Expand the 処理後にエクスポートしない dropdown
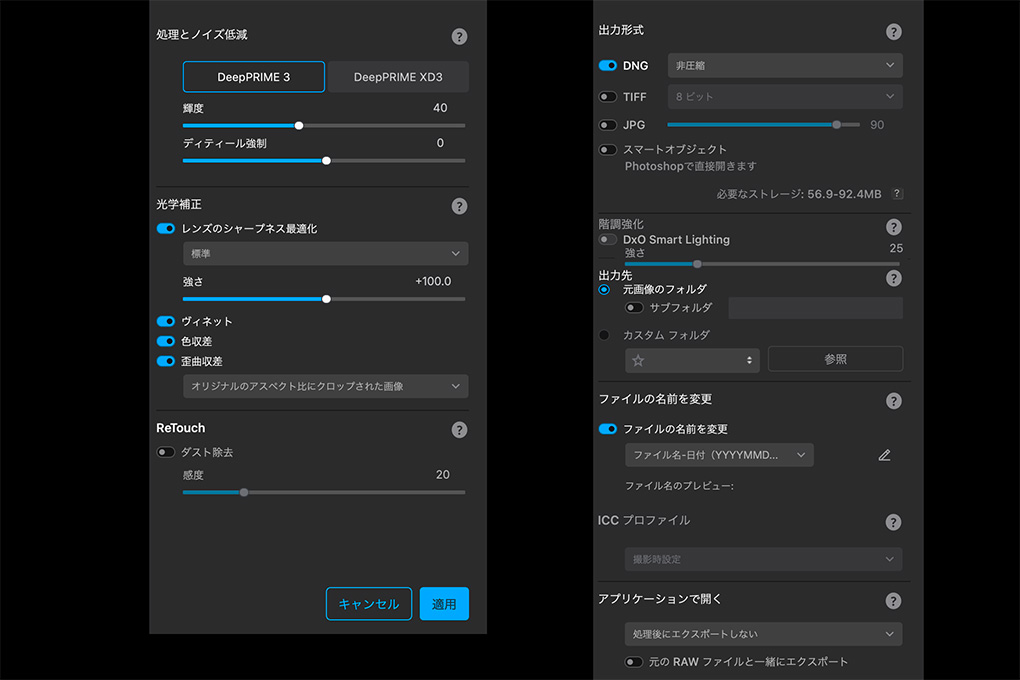The width and height of the screenshot is (1020, 680). point(762,634)
